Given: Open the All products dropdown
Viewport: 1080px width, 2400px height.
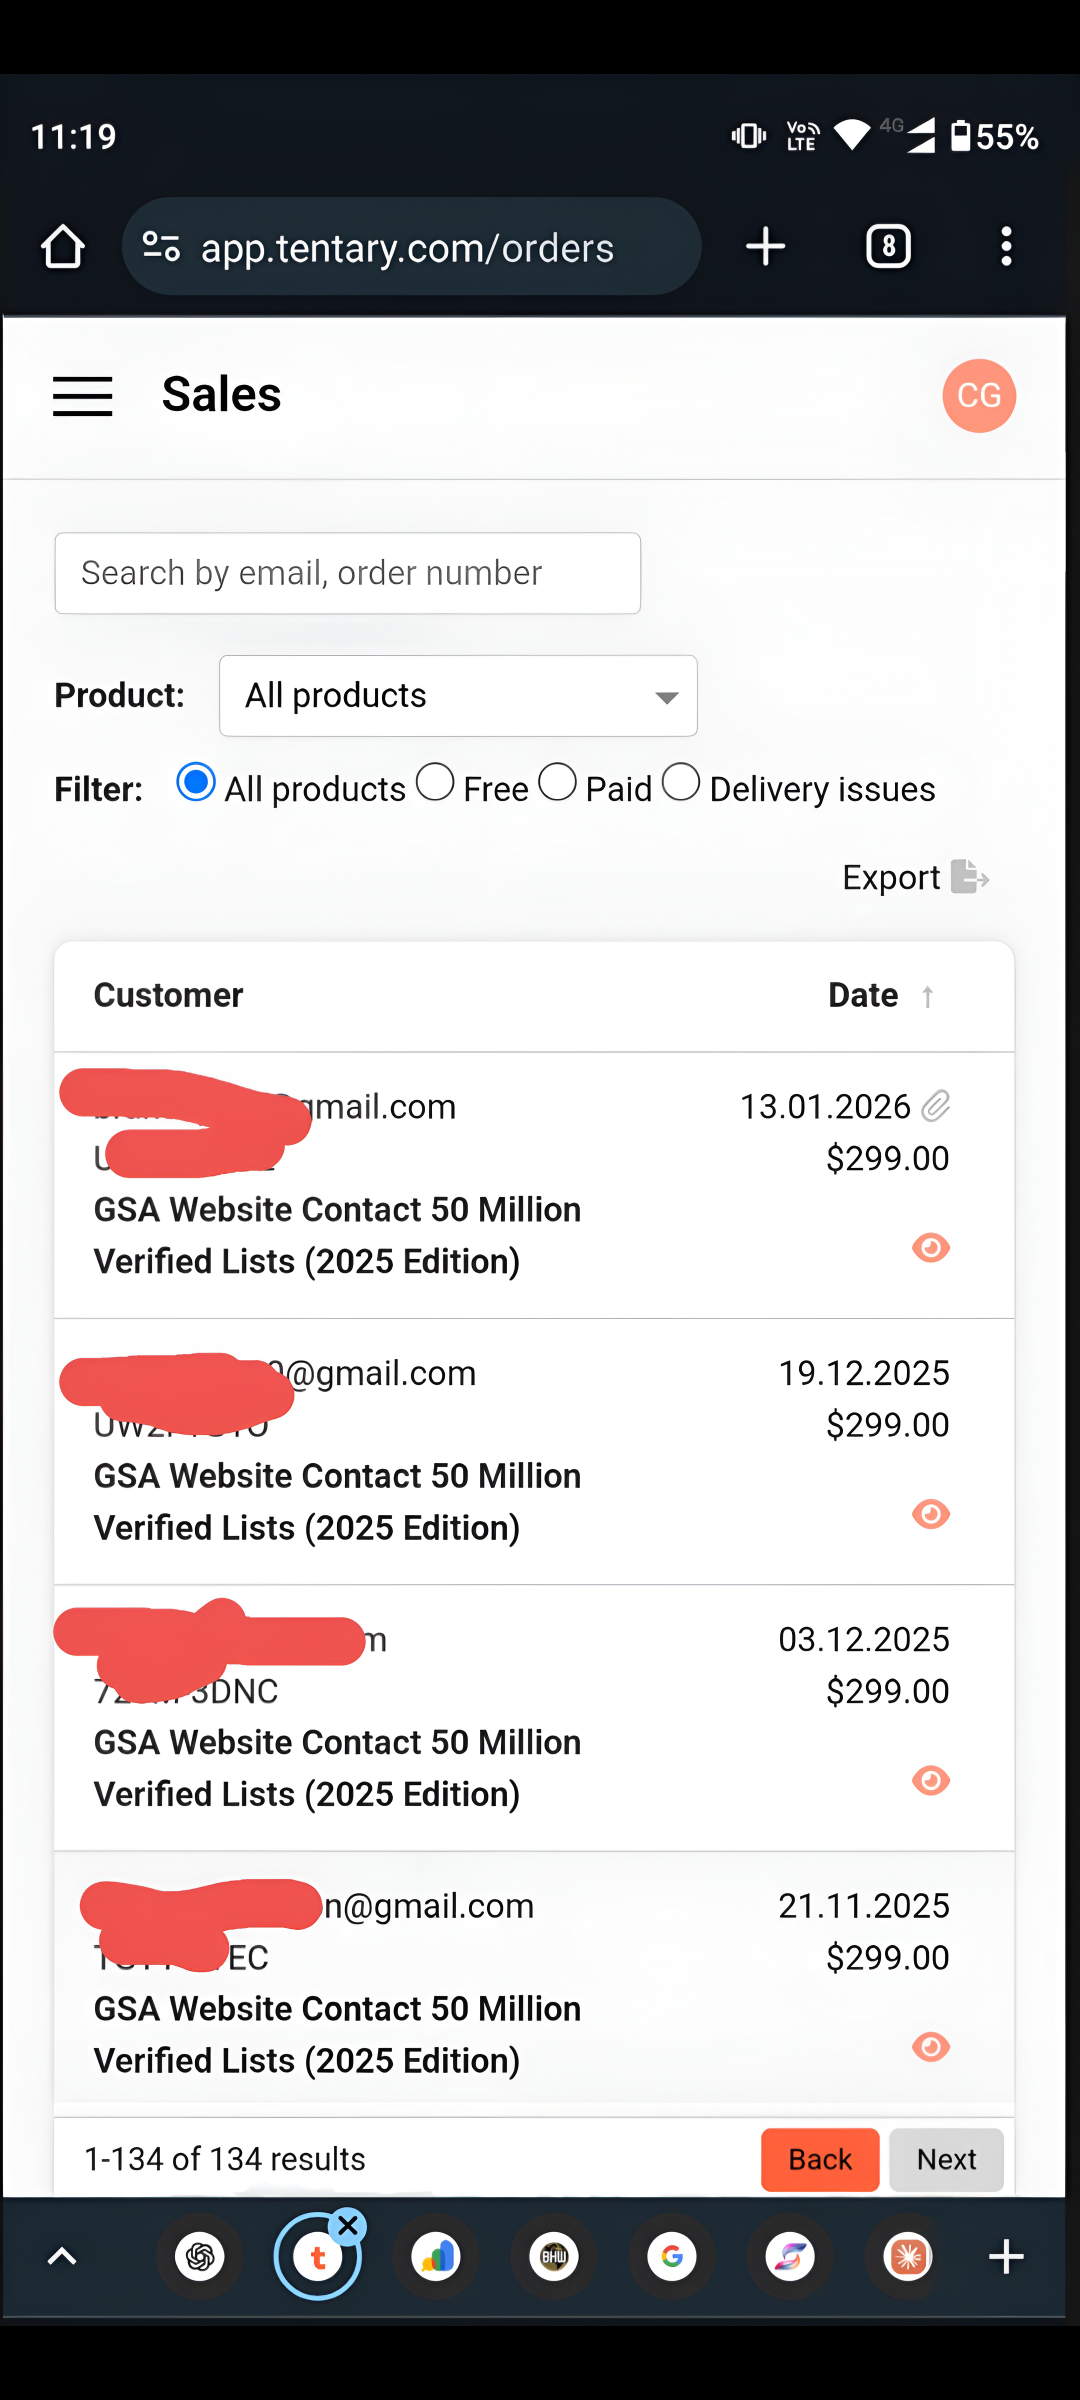Looking at the screenshot, I should click(x=458, y=696).
